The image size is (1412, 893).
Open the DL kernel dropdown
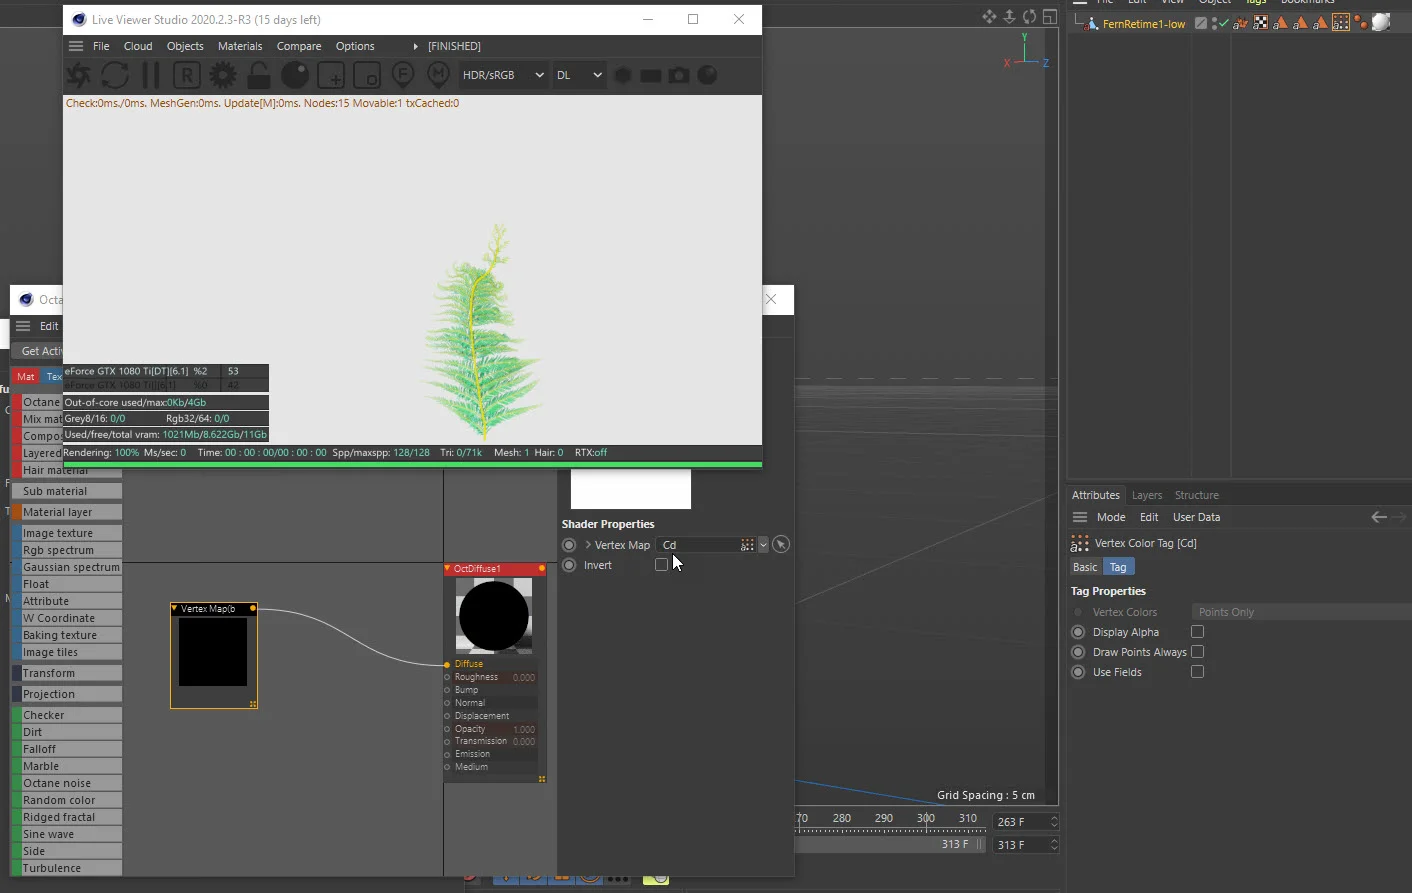point(578,75)
